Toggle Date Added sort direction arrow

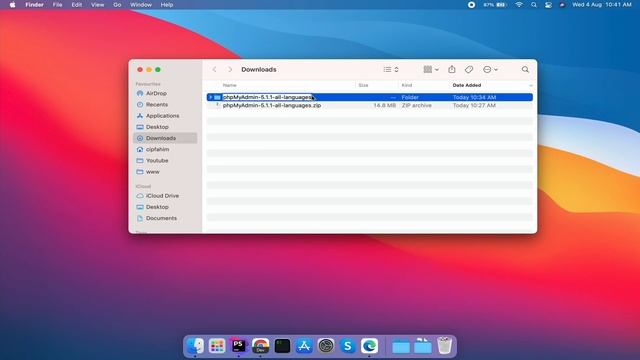click(x=531, y=85)
